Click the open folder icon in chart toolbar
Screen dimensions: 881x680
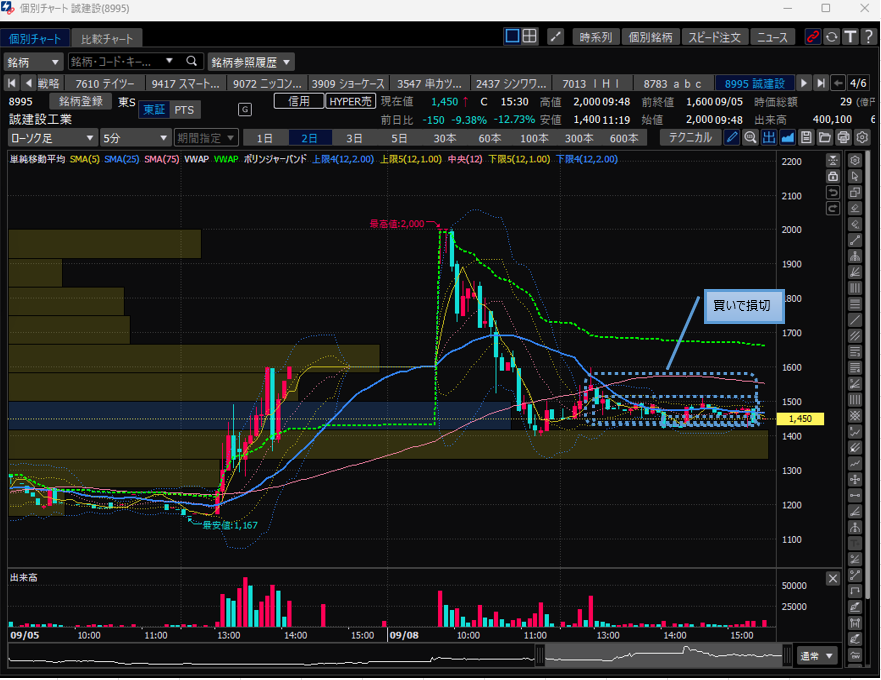824,137
